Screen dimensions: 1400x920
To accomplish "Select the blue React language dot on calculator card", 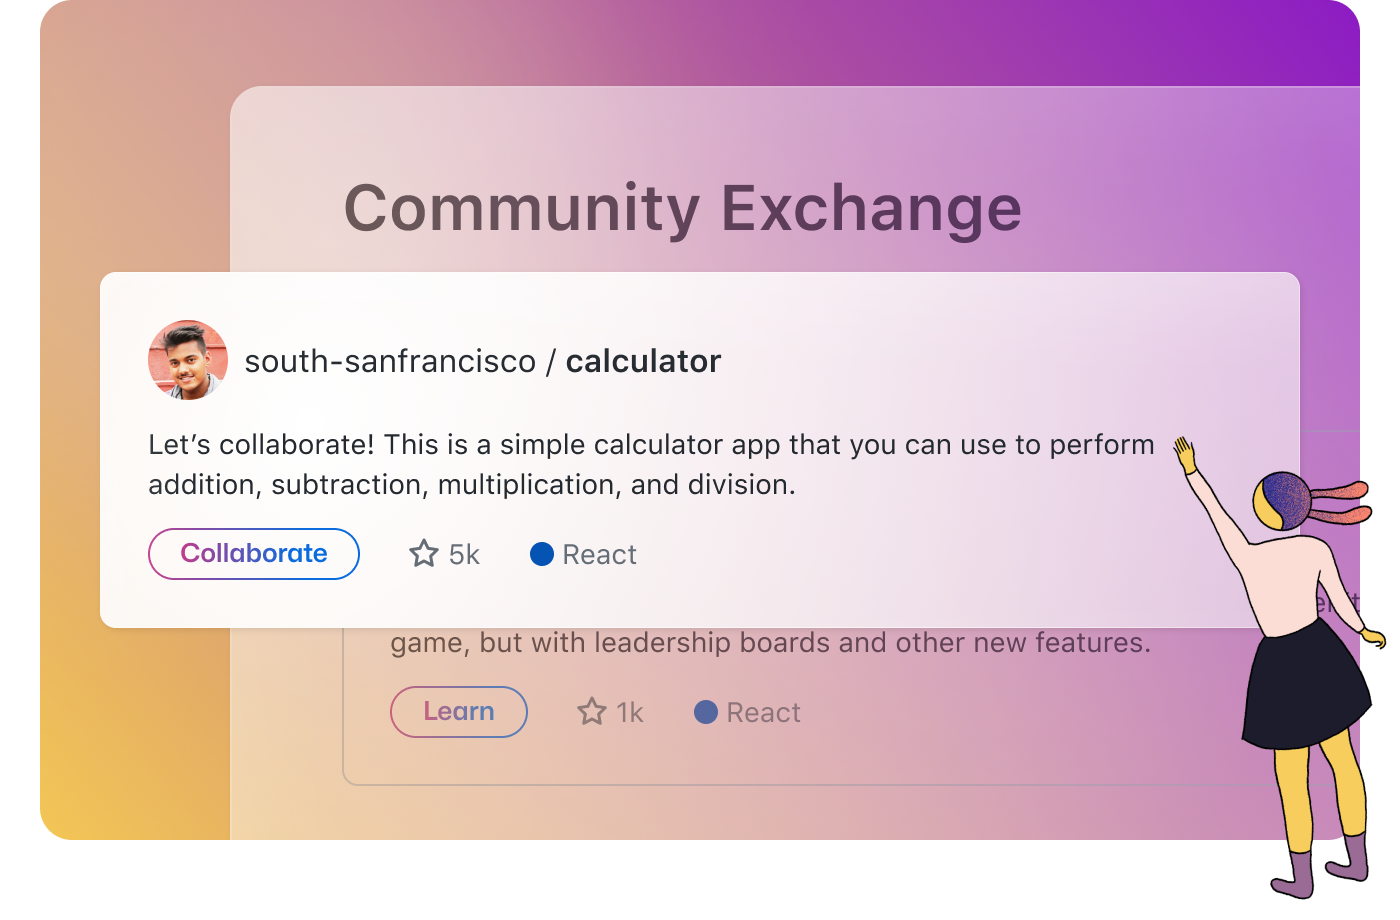I will [x=541, y=553].
